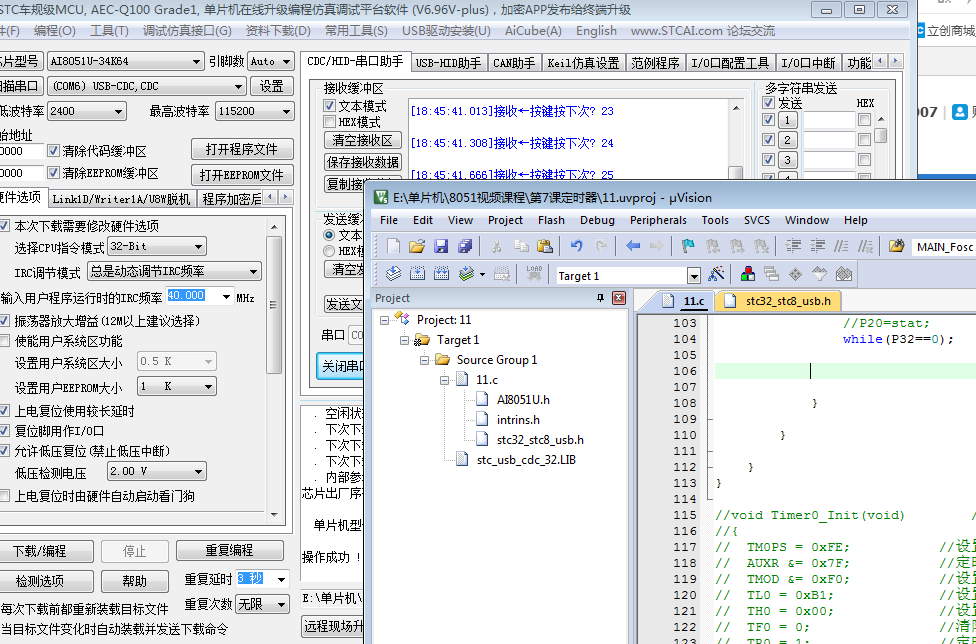Collapse the 11.c node in project tree

point(444,380)
